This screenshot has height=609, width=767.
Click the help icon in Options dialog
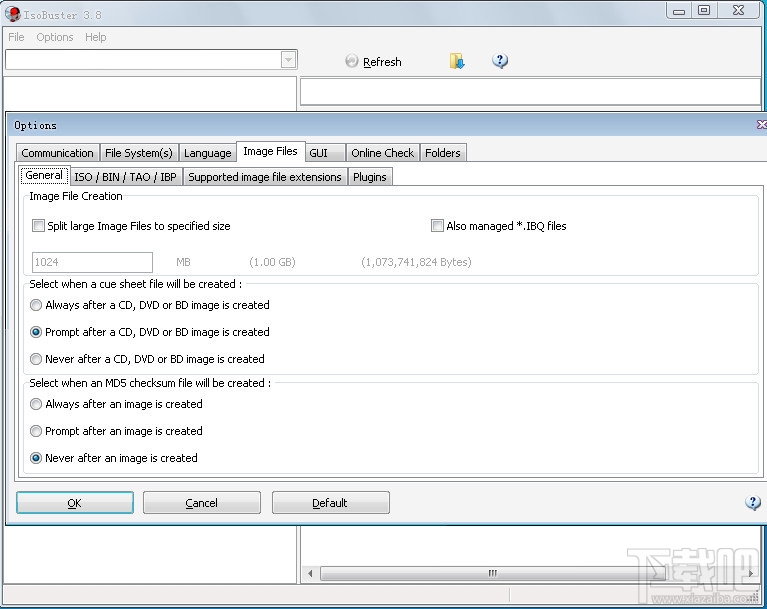[753, 503]
